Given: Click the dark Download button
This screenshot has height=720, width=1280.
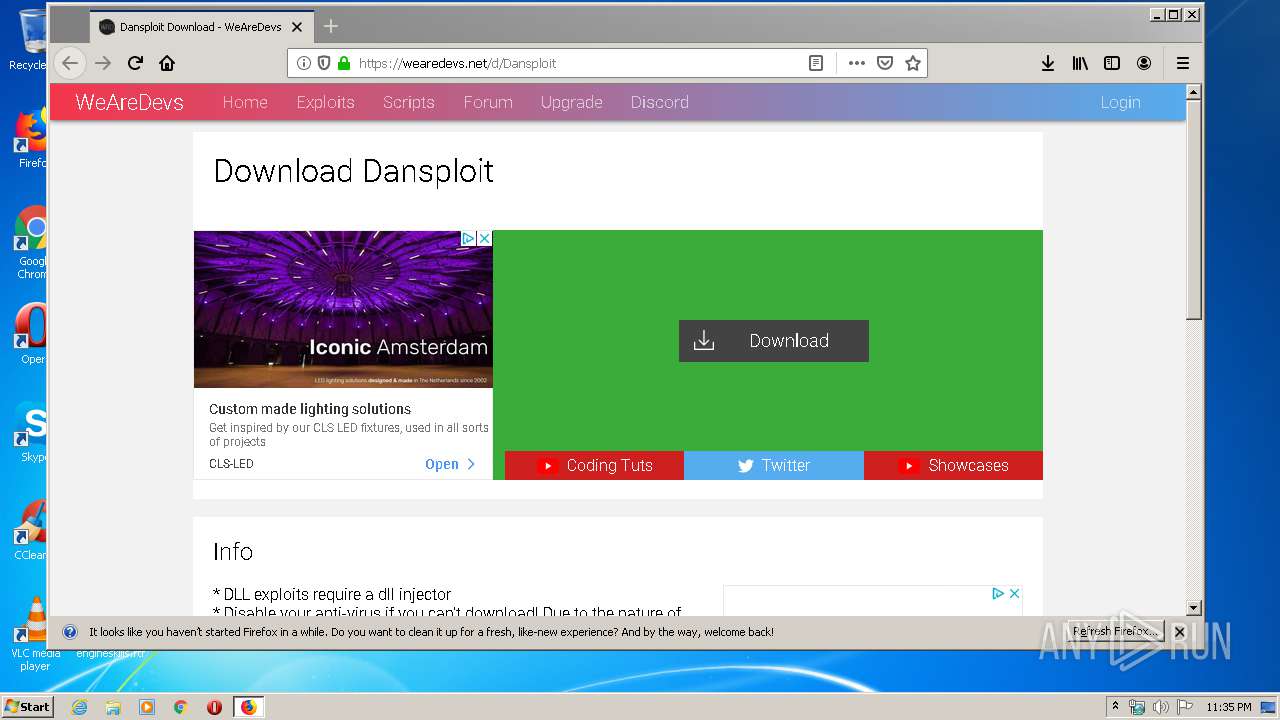Looking at the screenshot, I should (x=774, y=341).
